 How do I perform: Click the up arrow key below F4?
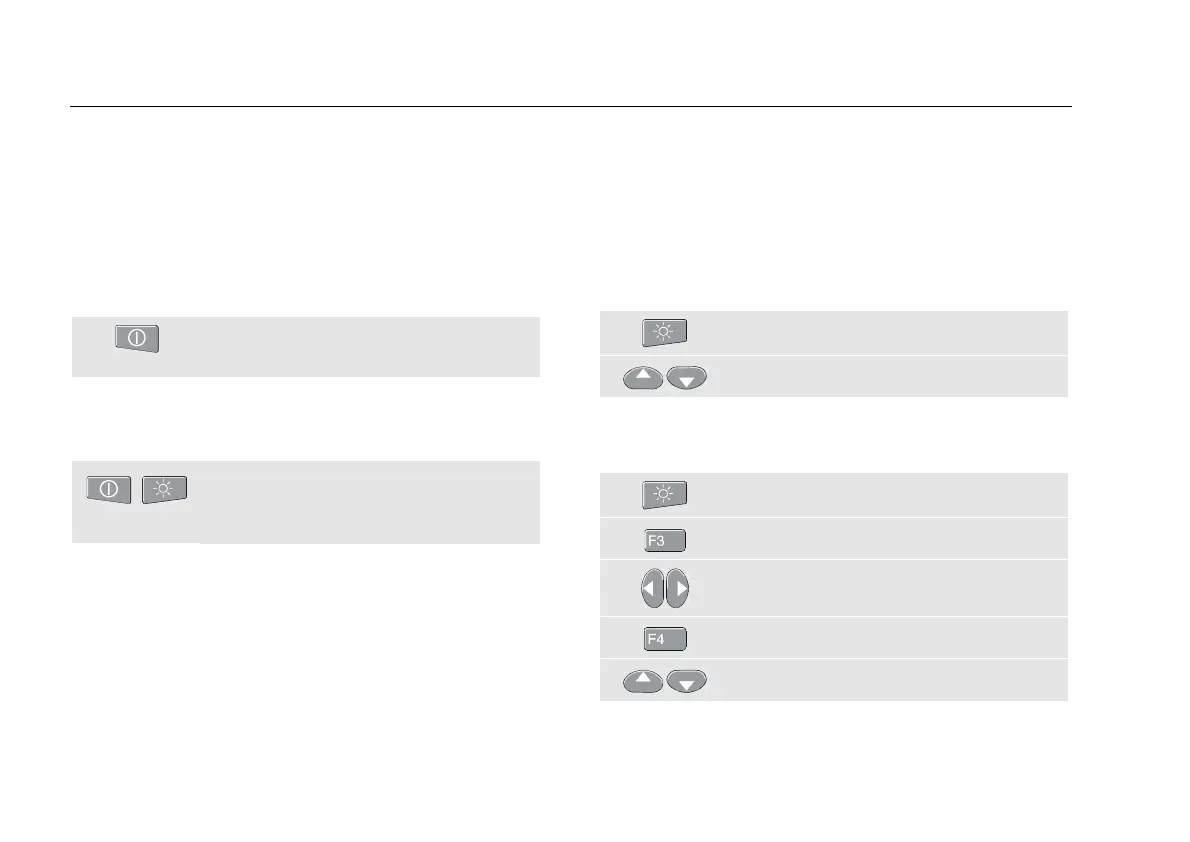[643, 681]
